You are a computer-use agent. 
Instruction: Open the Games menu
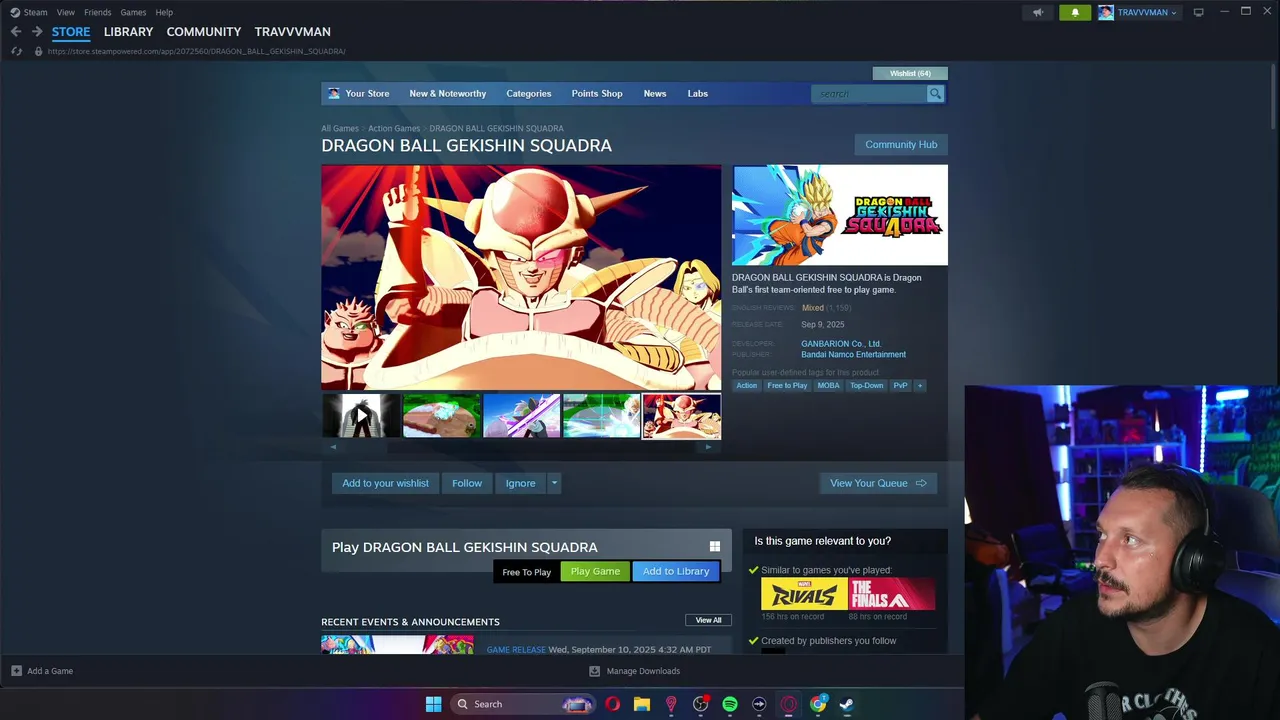point(133,12)
